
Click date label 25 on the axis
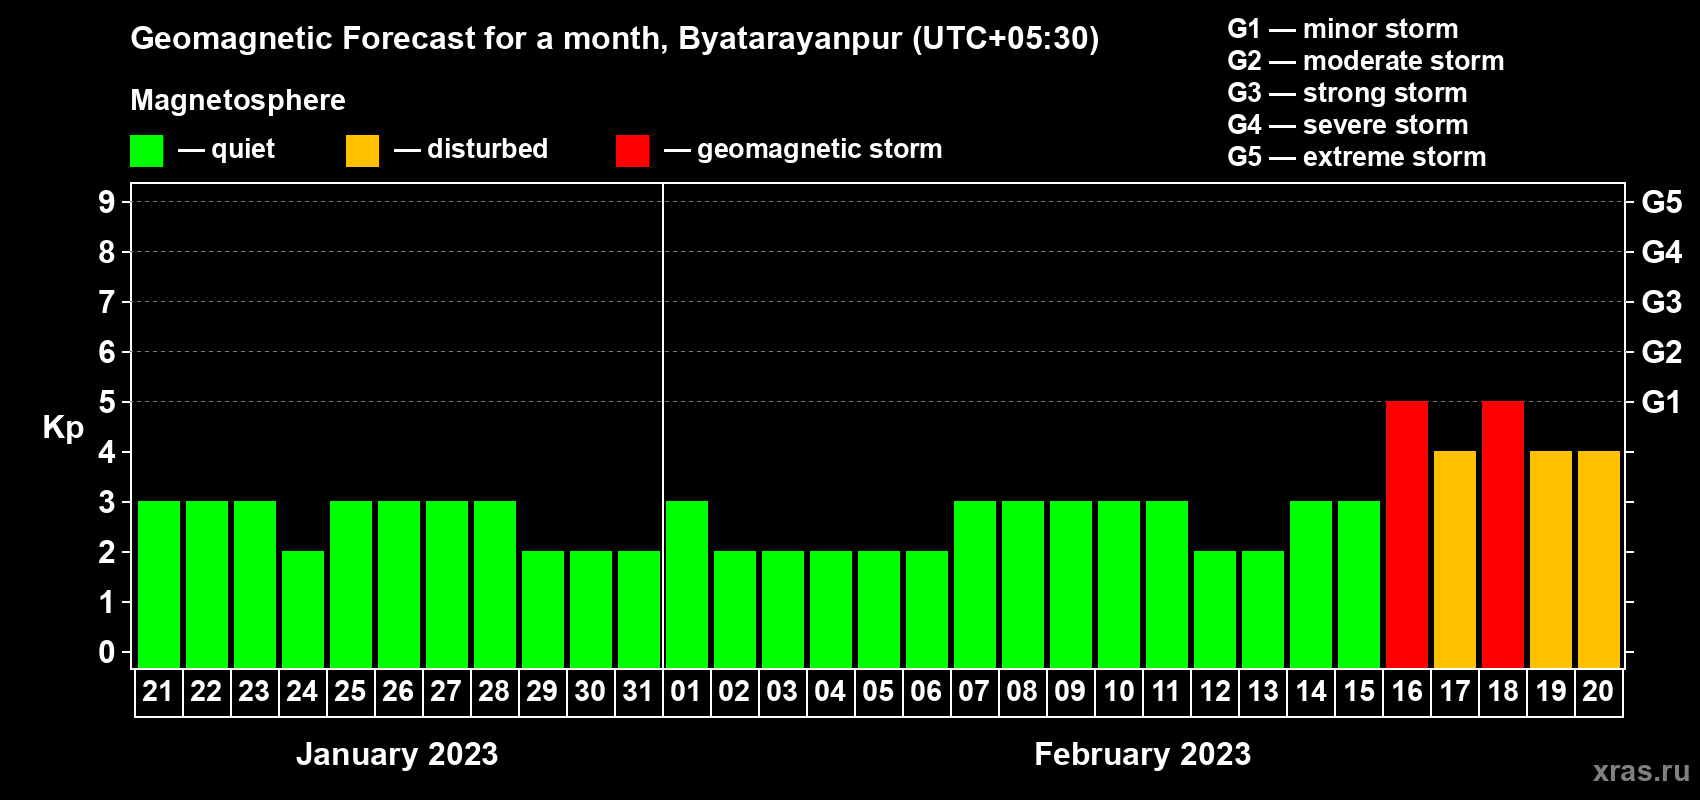point(350,691)
